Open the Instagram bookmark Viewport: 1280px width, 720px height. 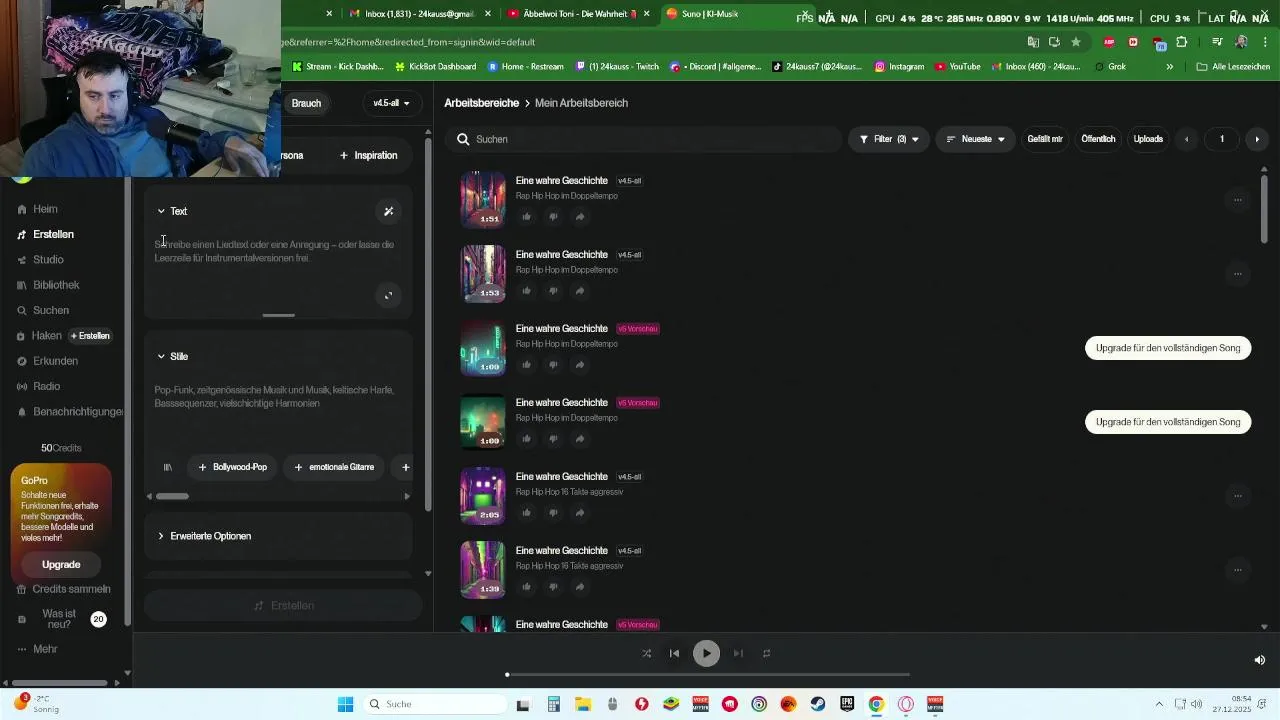(899, 67)
